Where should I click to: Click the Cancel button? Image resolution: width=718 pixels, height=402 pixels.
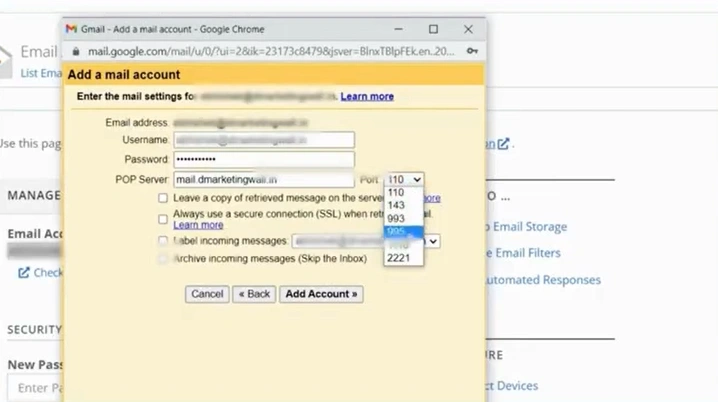207,294
